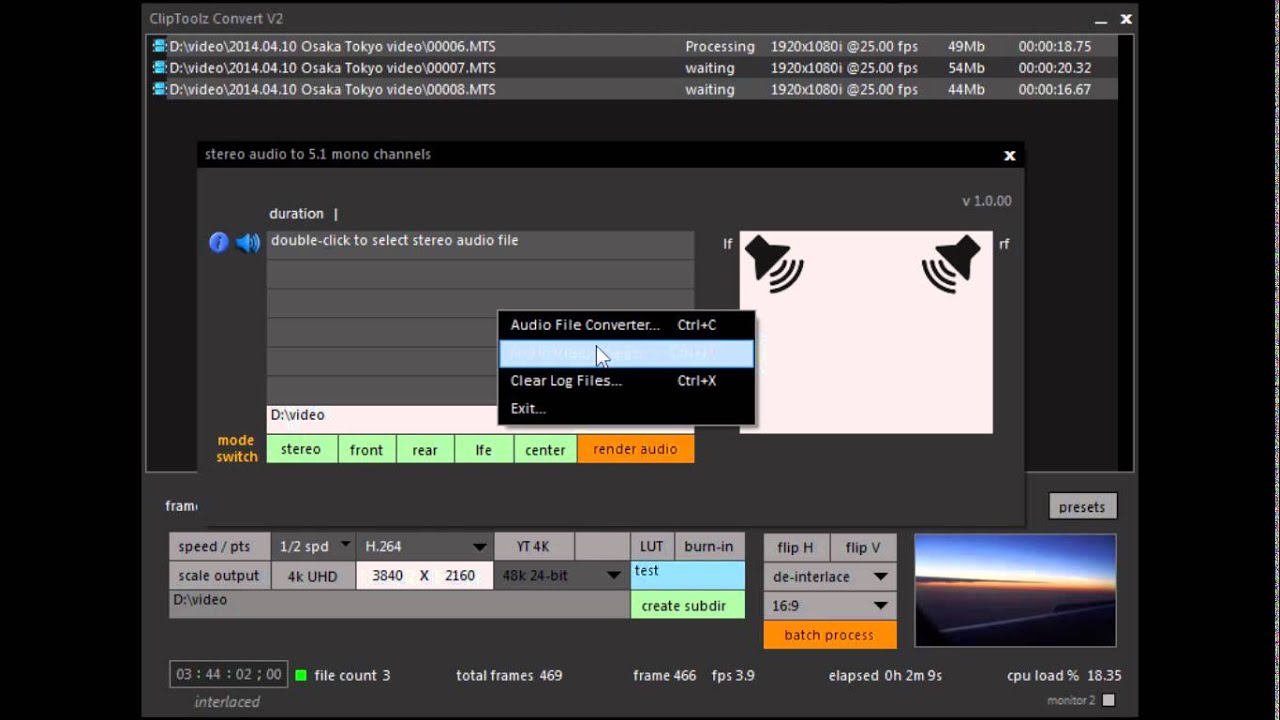Screen dimensions: 1280x720
Task: Choose Audio File Converter from context menu
Action: [x=626, y=324]
